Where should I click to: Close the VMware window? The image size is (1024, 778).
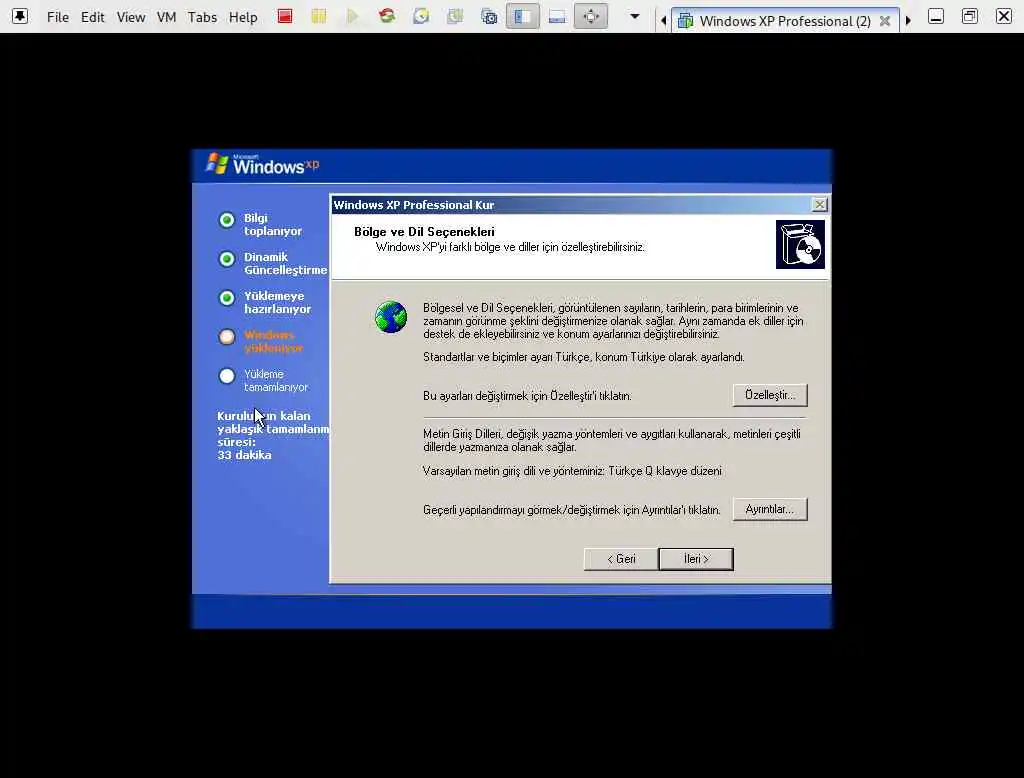(1004, 16)
